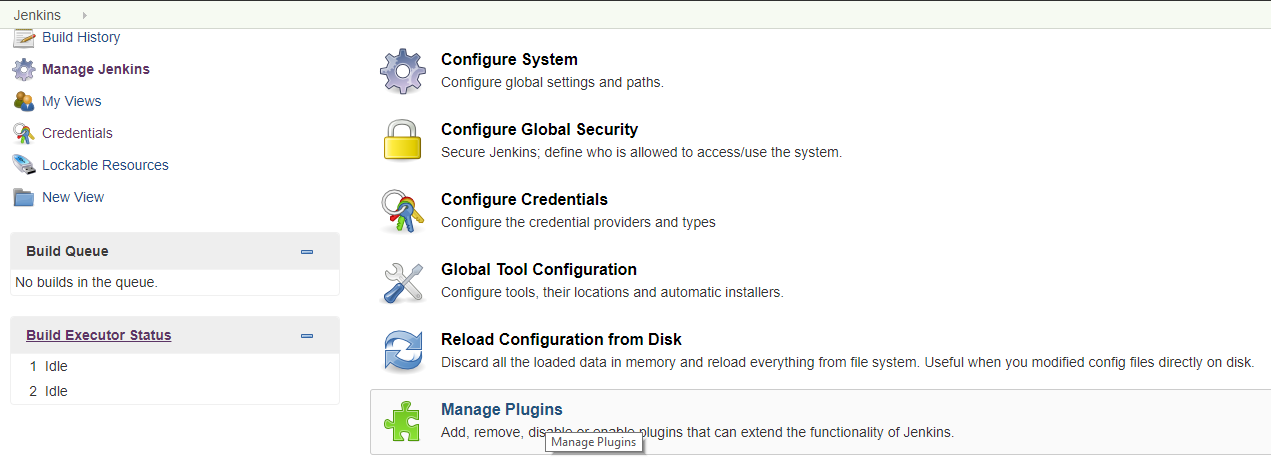This screenshot has width=1271, height=464.
Task: Collapse the Build Executor Status panel
Action: [307, 336]
